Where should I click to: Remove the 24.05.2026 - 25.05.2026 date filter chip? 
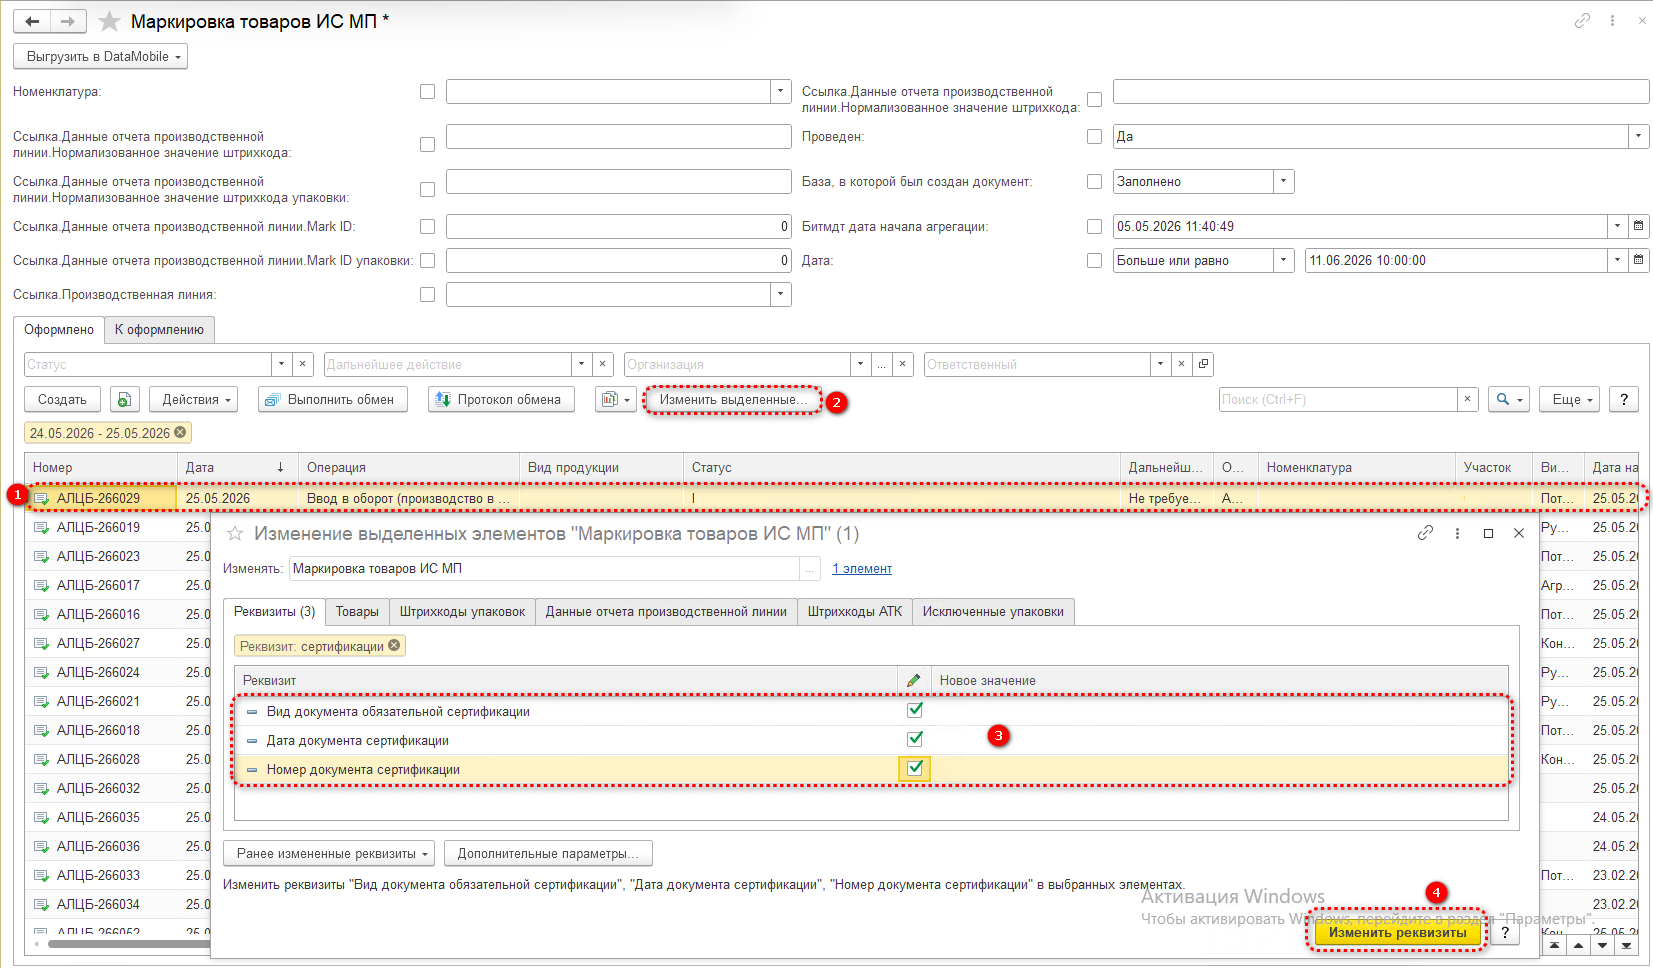[x=180, y=432]
